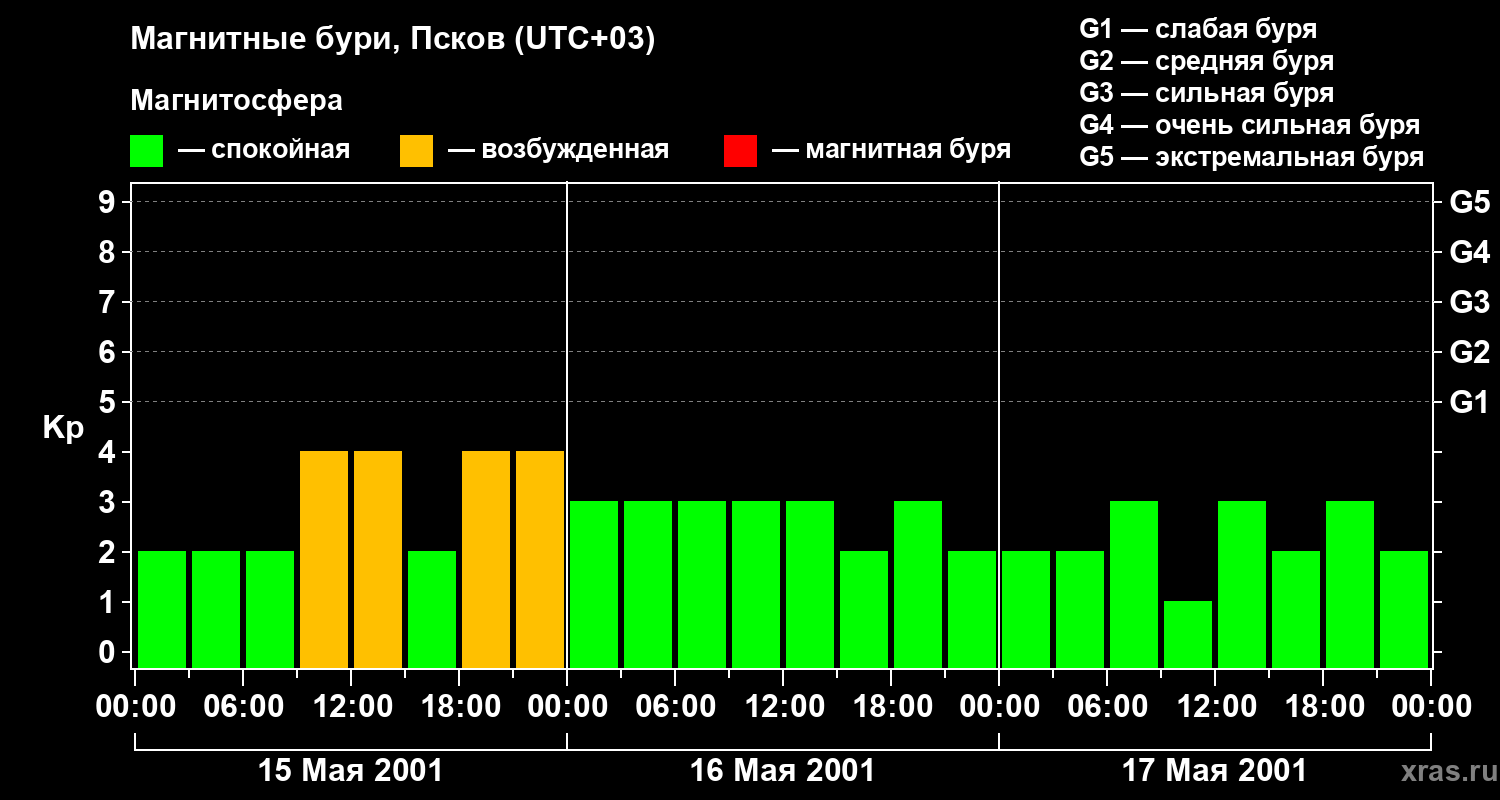This screenshot has width=1500, height=800.
Task: Click the 'G1 — слабая буря' legend line
Action: coord(1197,29)
